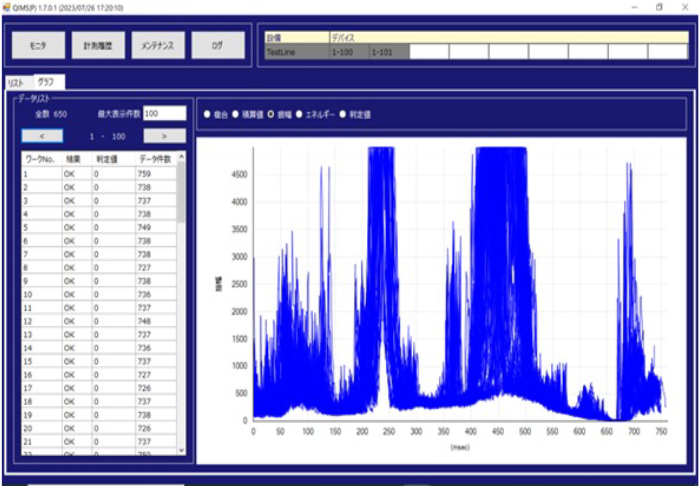
Task: Select work No. 21 row
Action: coord(100,441)
